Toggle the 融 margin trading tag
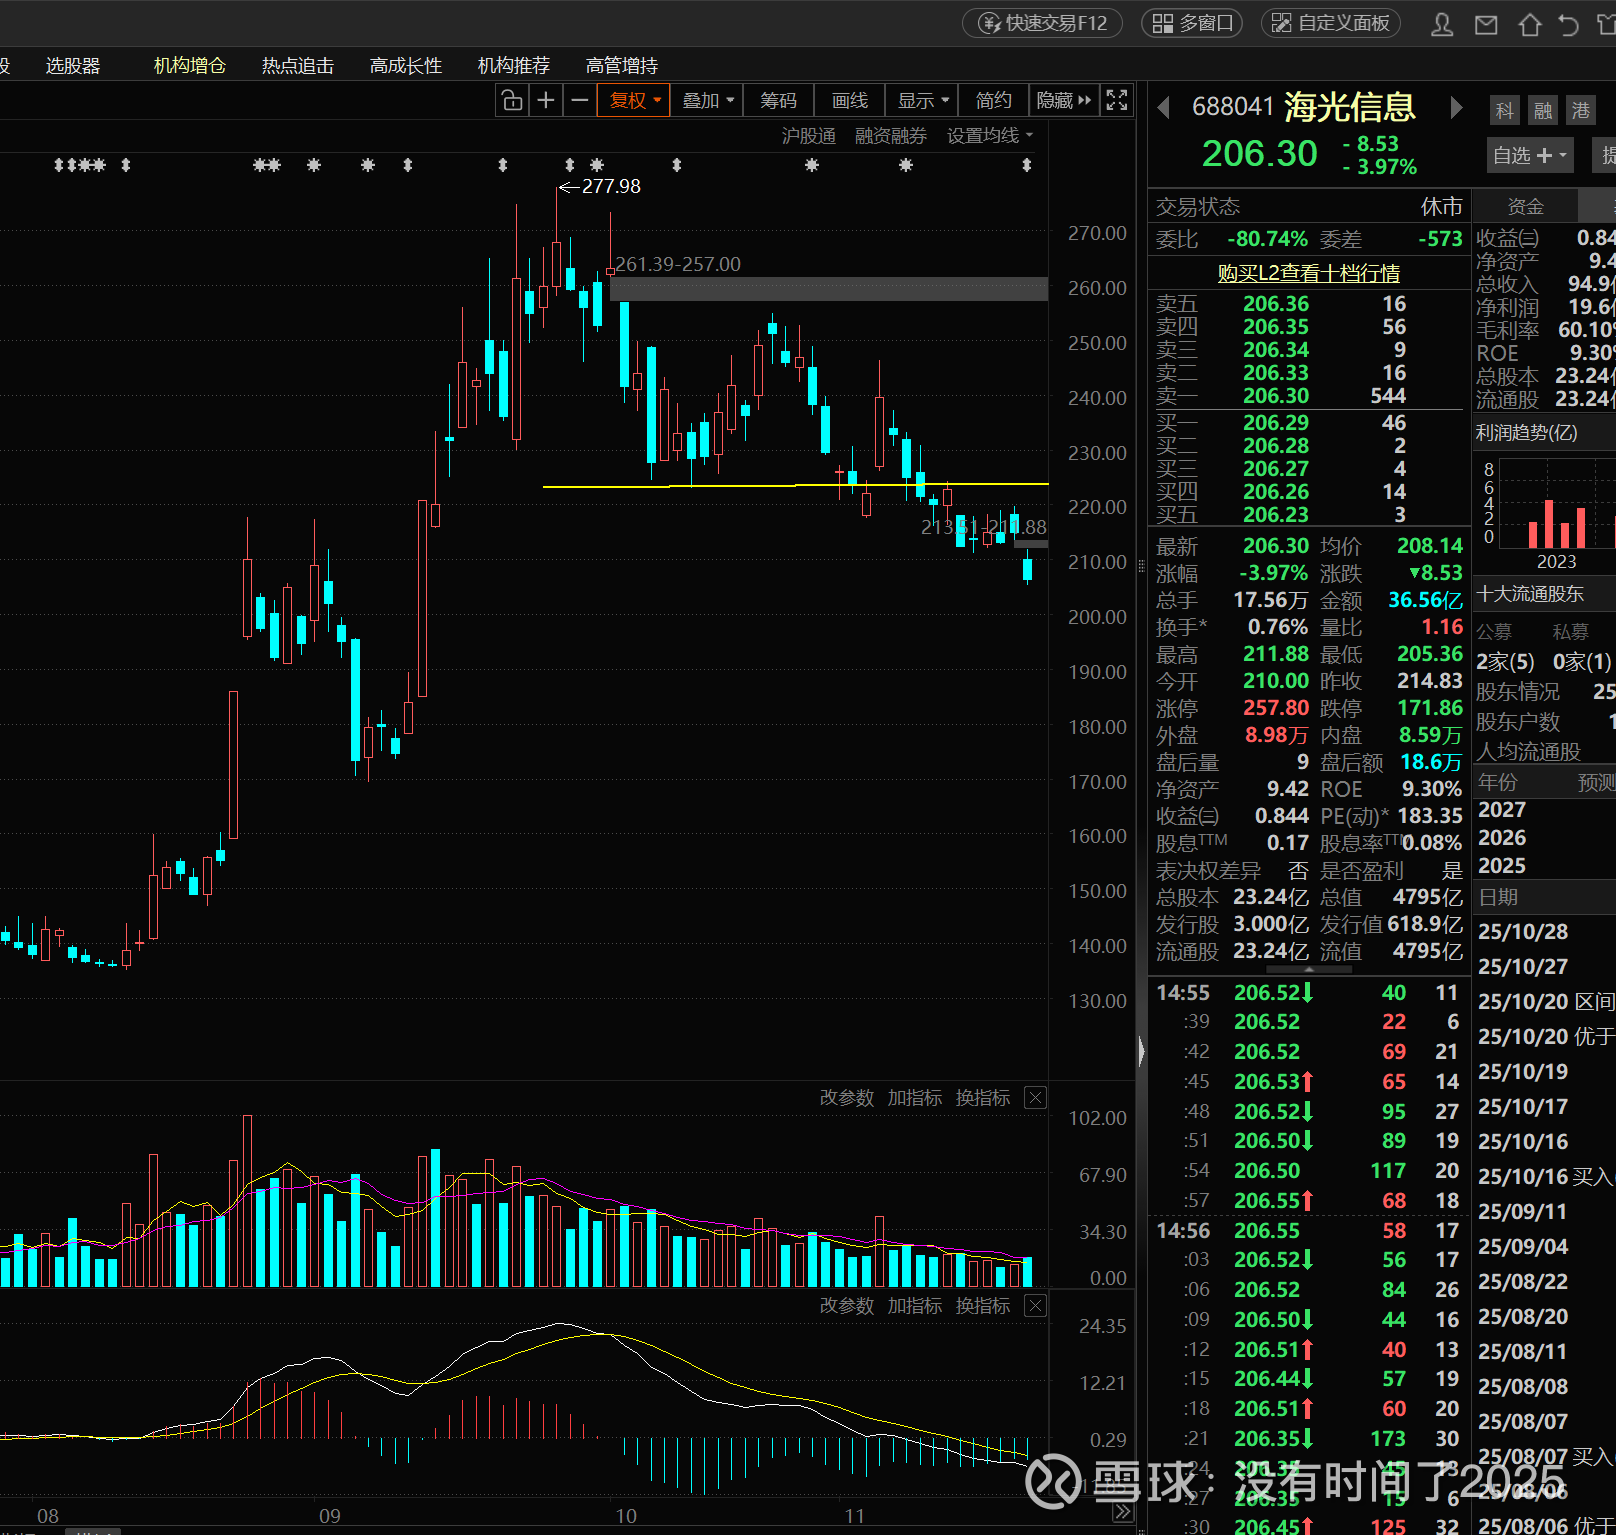The height and width of the screenshot is (1535, 1616). coord(1543,111)
